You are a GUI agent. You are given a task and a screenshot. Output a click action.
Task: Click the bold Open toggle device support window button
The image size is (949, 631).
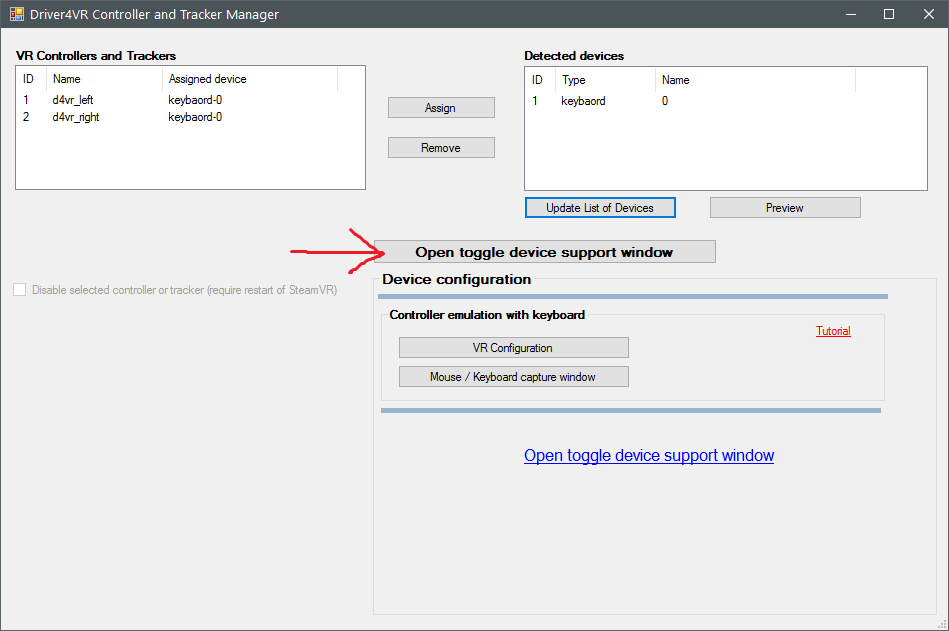click(544, 252)
